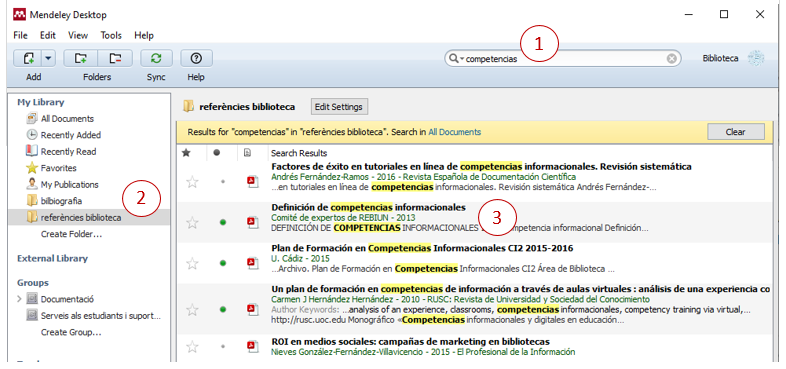Viewport: 786px width, 369px height.
Task: Click the create new folder icon
Action: coord(81,59)
